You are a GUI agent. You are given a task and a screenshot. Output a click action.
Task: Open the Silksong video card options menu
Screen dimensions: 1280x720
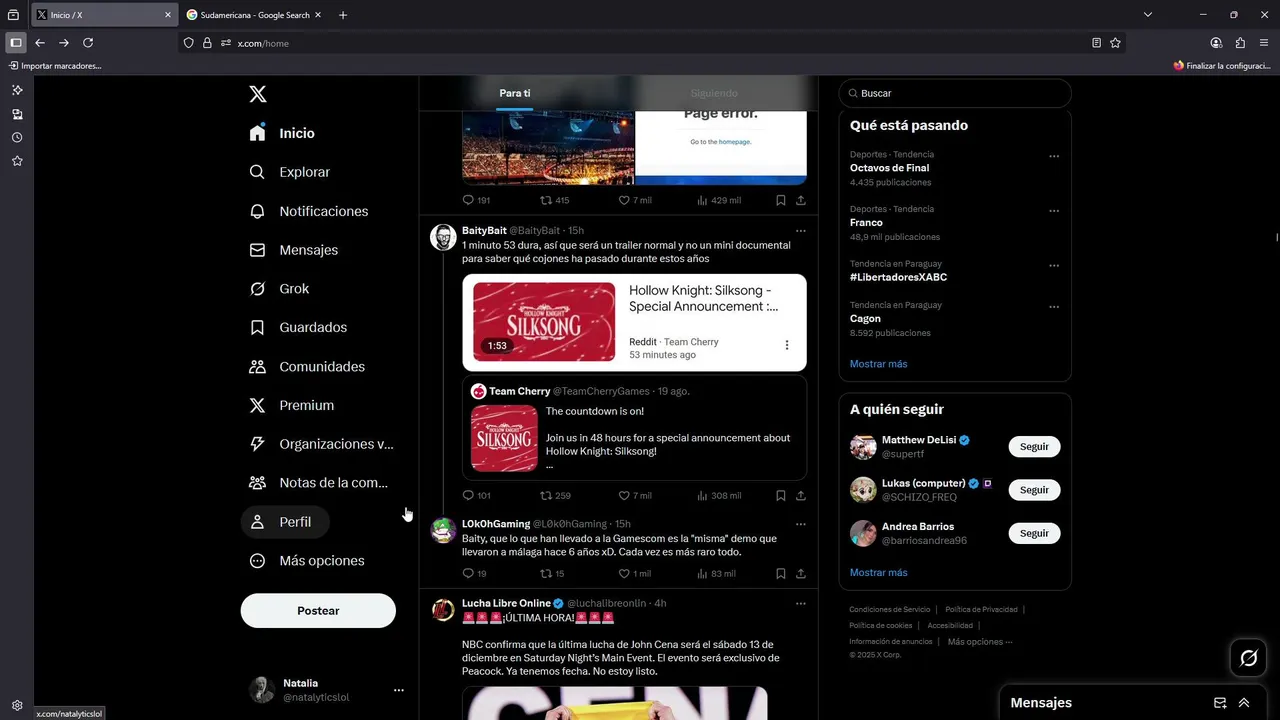pos(787,345)
